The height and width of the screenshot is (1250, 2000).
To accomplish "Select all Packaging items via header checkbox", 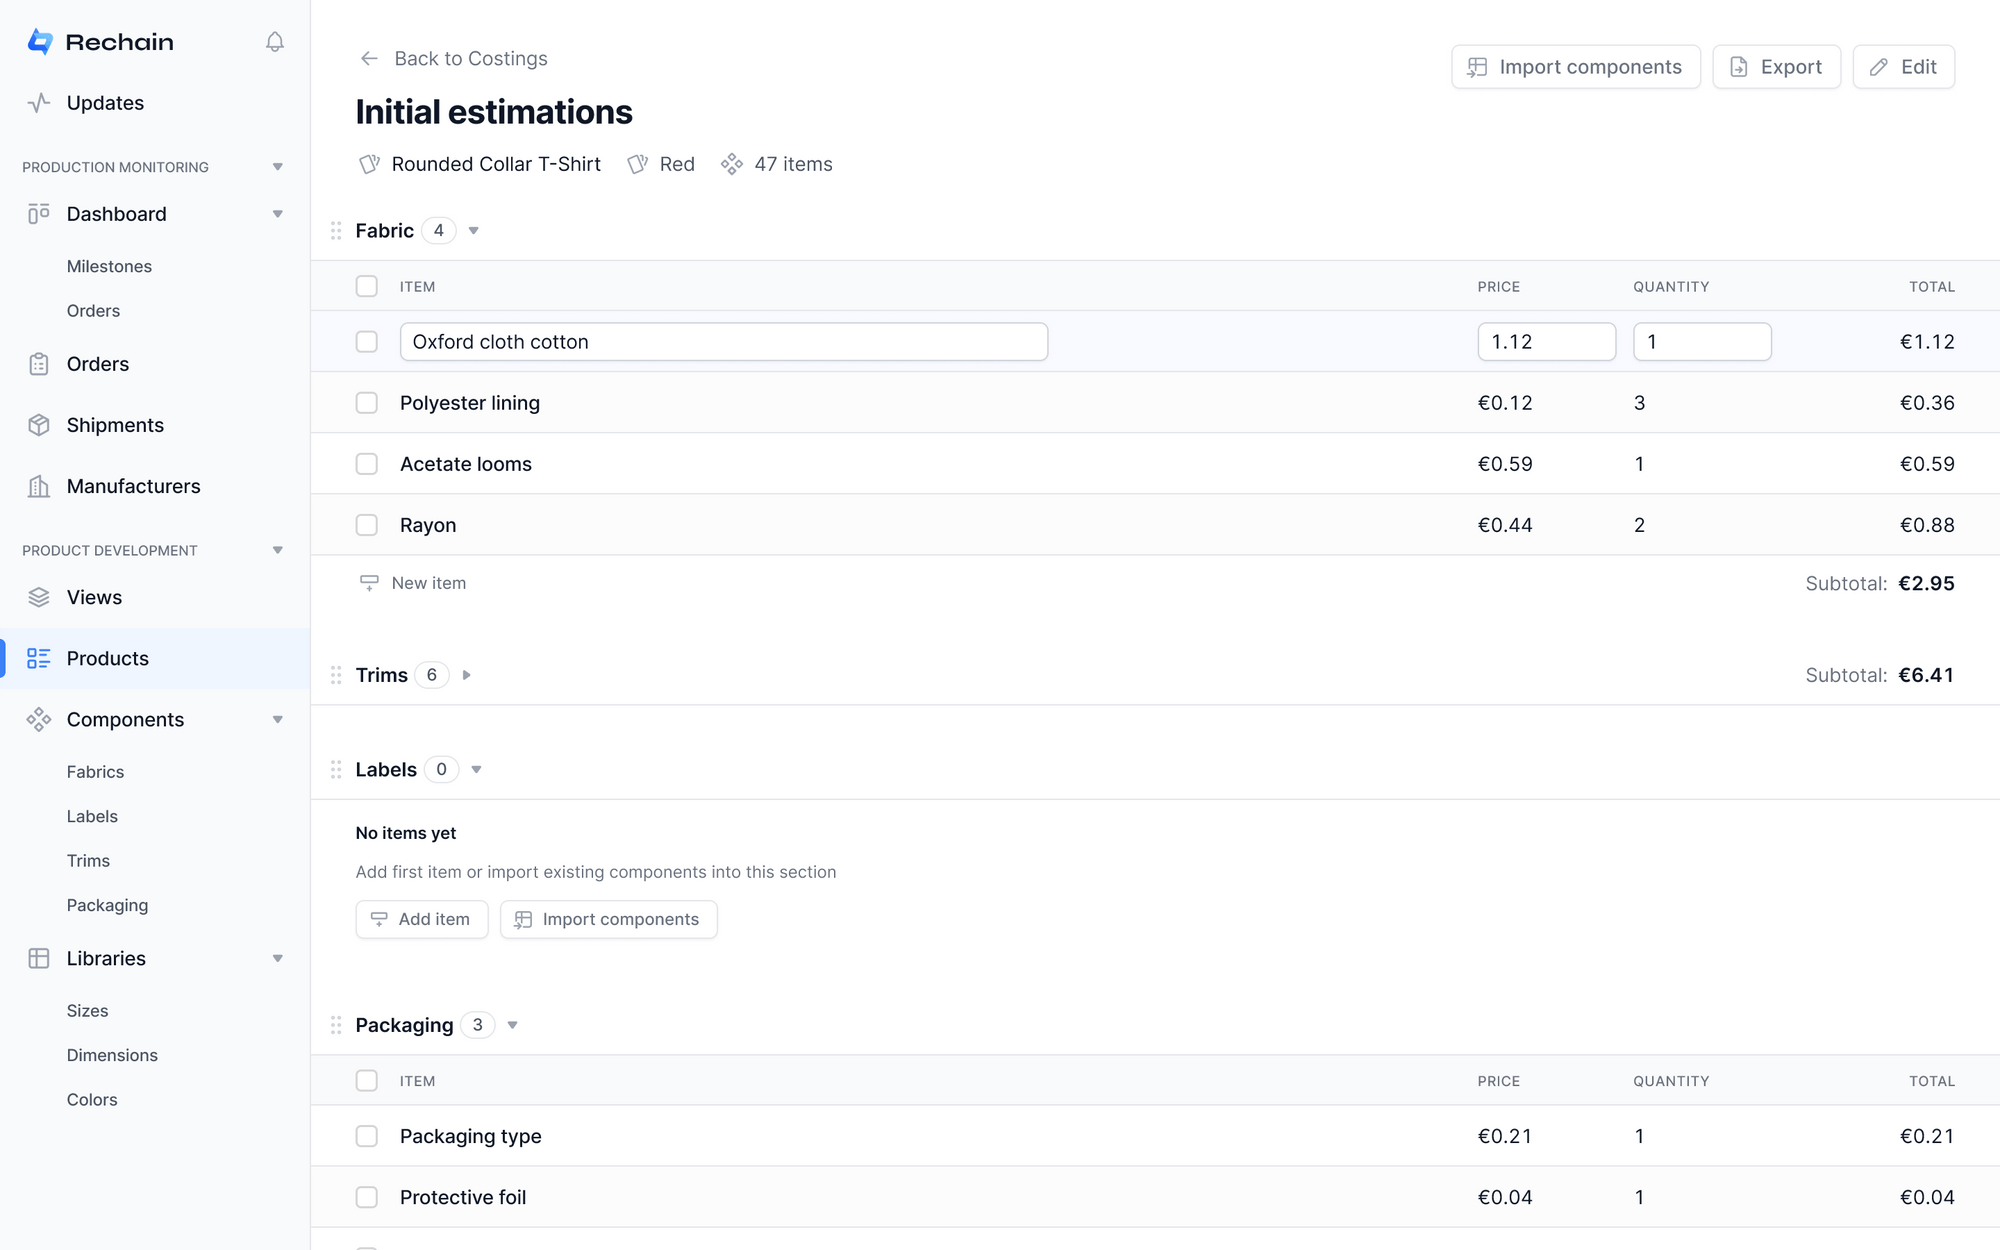I will tap(367, 1081).
